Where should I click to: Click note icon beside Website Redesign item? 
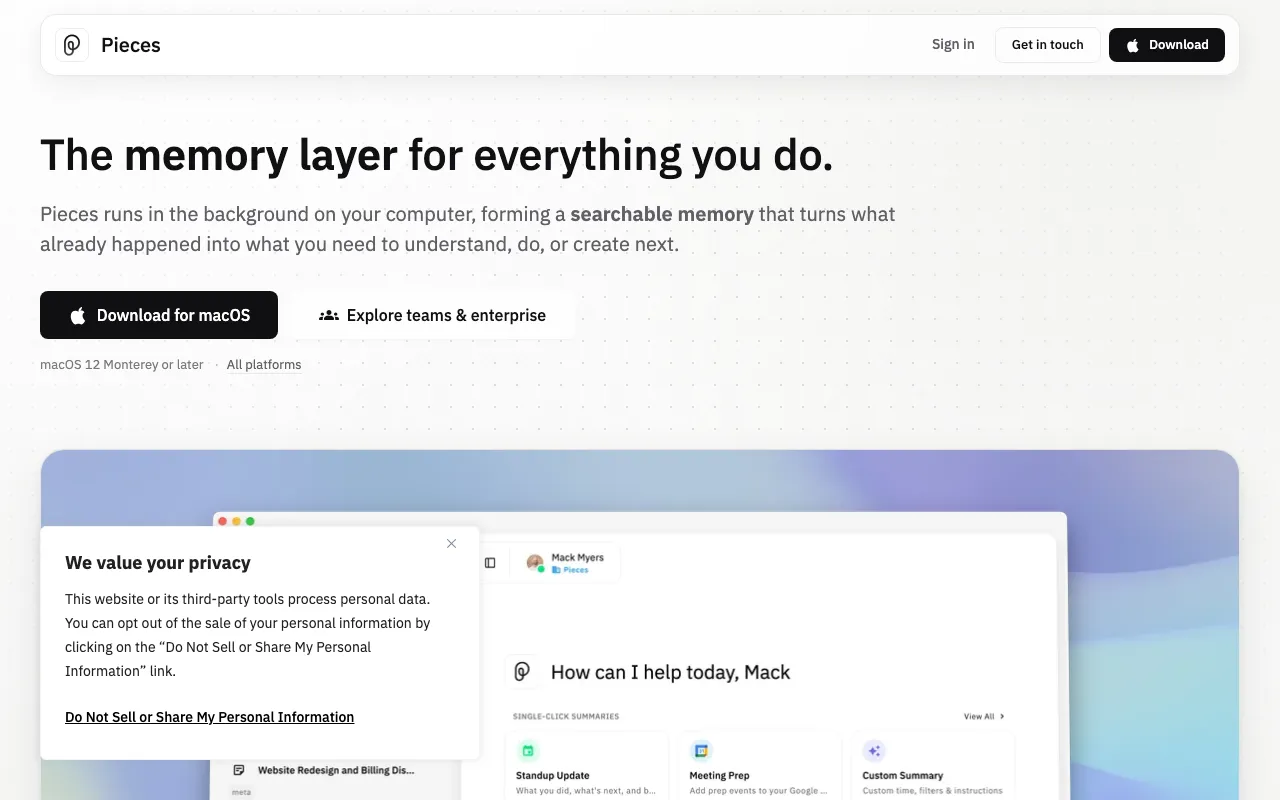click(x=239, y=770)
